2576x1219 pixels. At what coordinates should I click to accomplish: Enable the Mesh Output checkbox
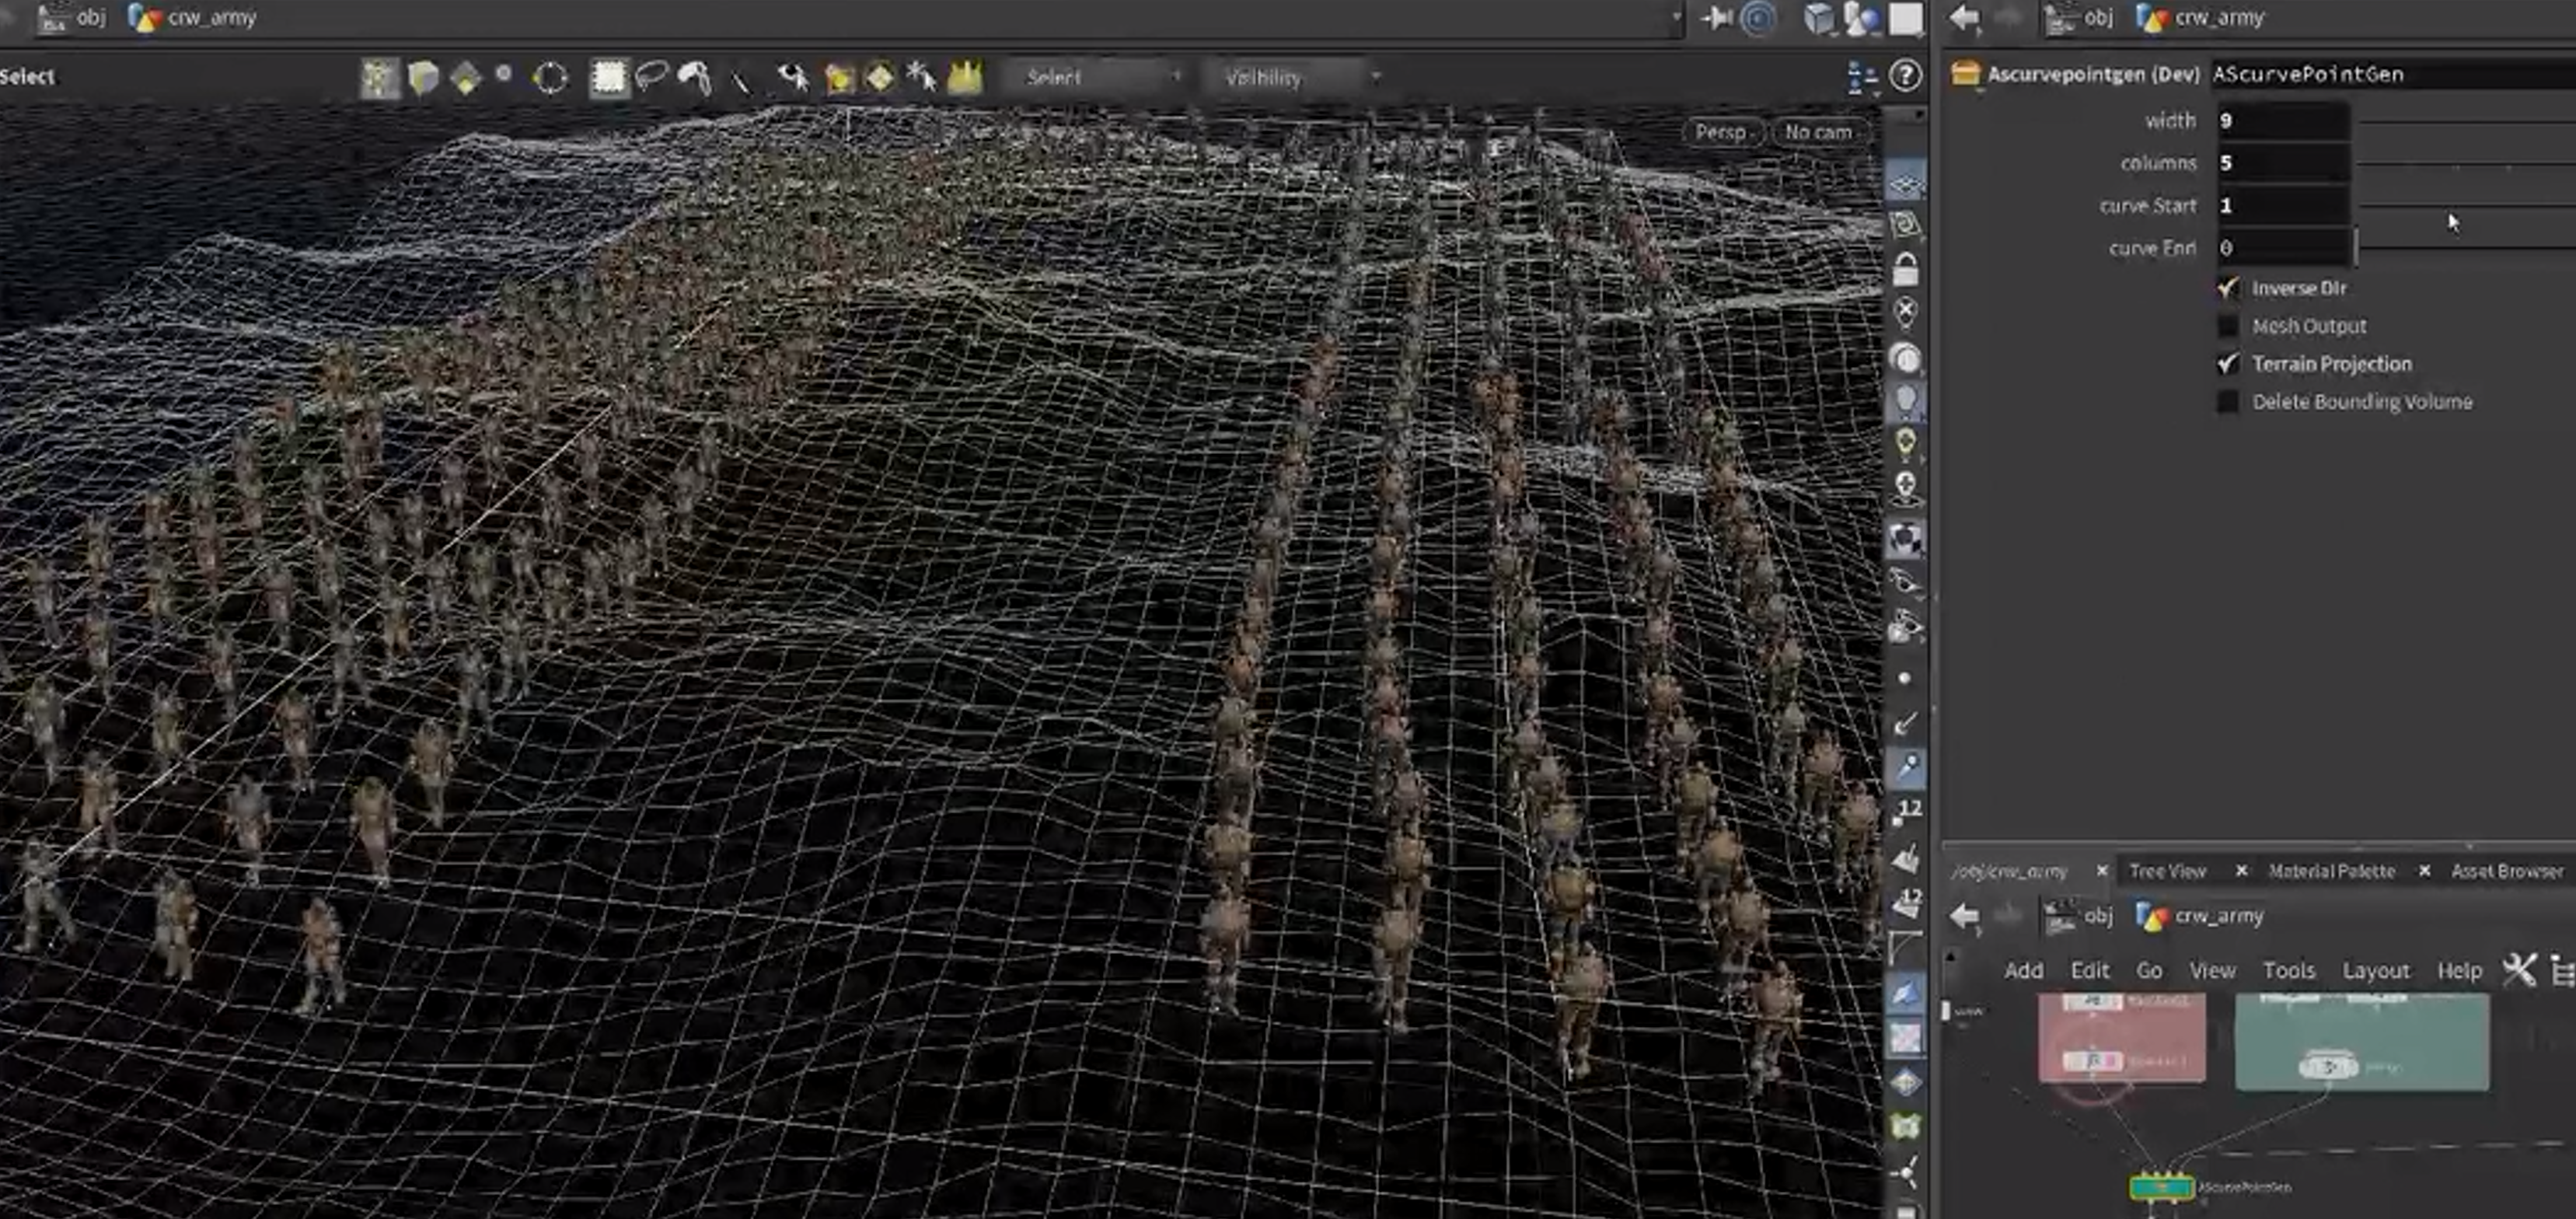pyautogui.click(x=2227, y=326)
